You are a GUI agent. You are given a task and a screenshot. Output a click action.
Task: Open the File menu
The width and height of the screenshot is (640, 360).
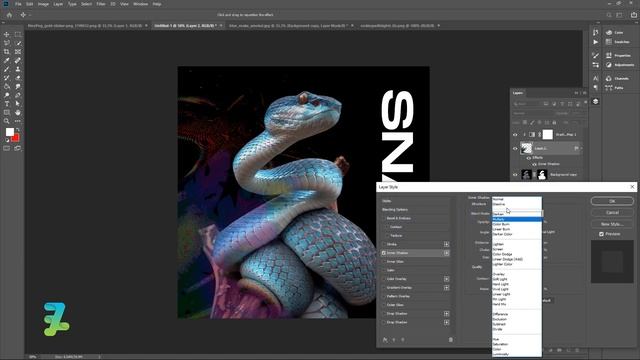click(18, 4)
